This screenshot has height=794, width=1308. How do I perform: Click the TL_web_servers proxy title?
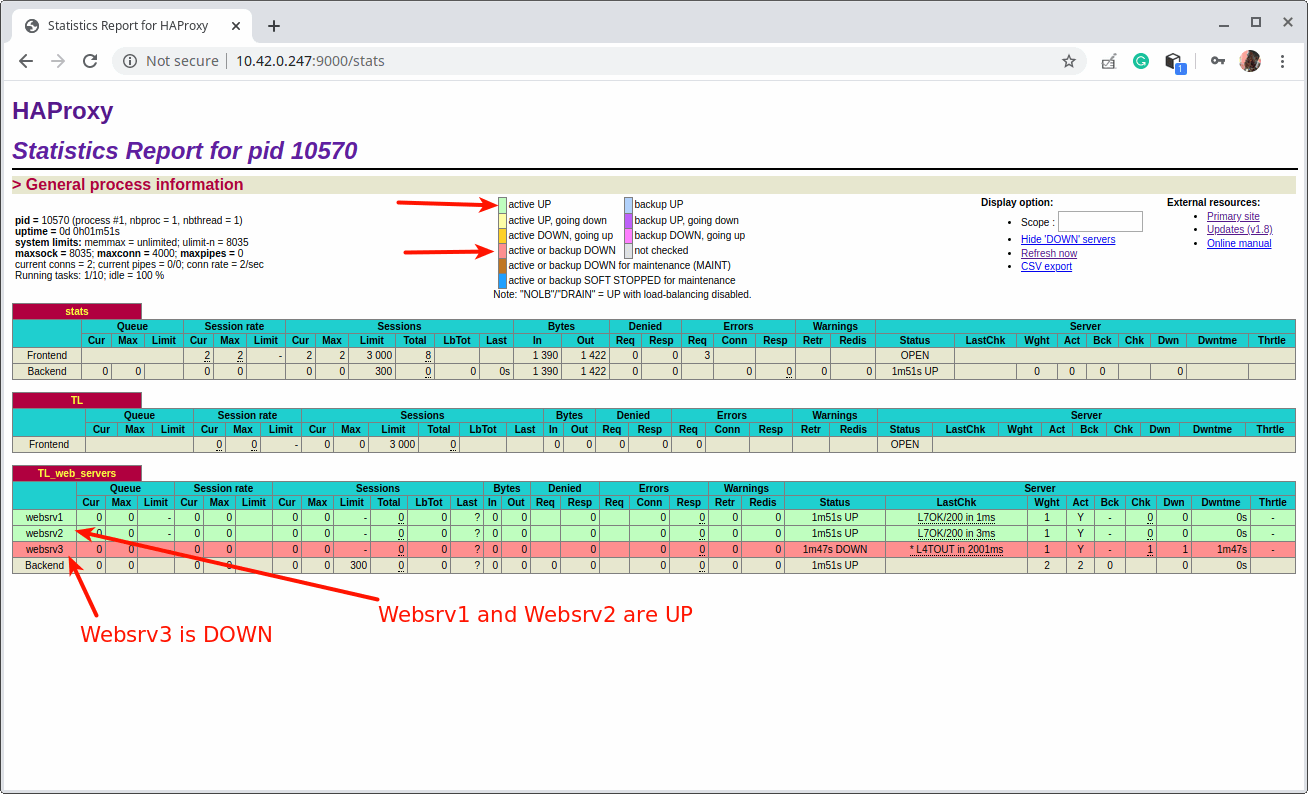coord(77,473)
